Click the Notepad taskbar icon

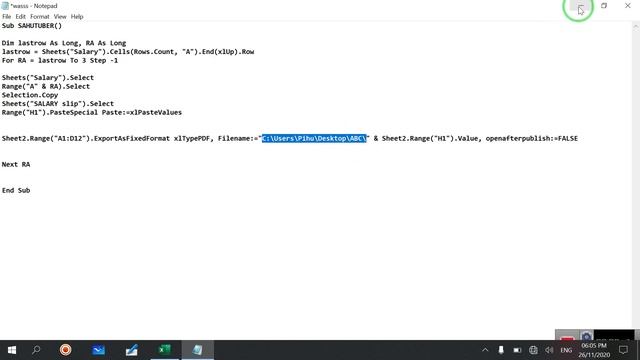198,350
